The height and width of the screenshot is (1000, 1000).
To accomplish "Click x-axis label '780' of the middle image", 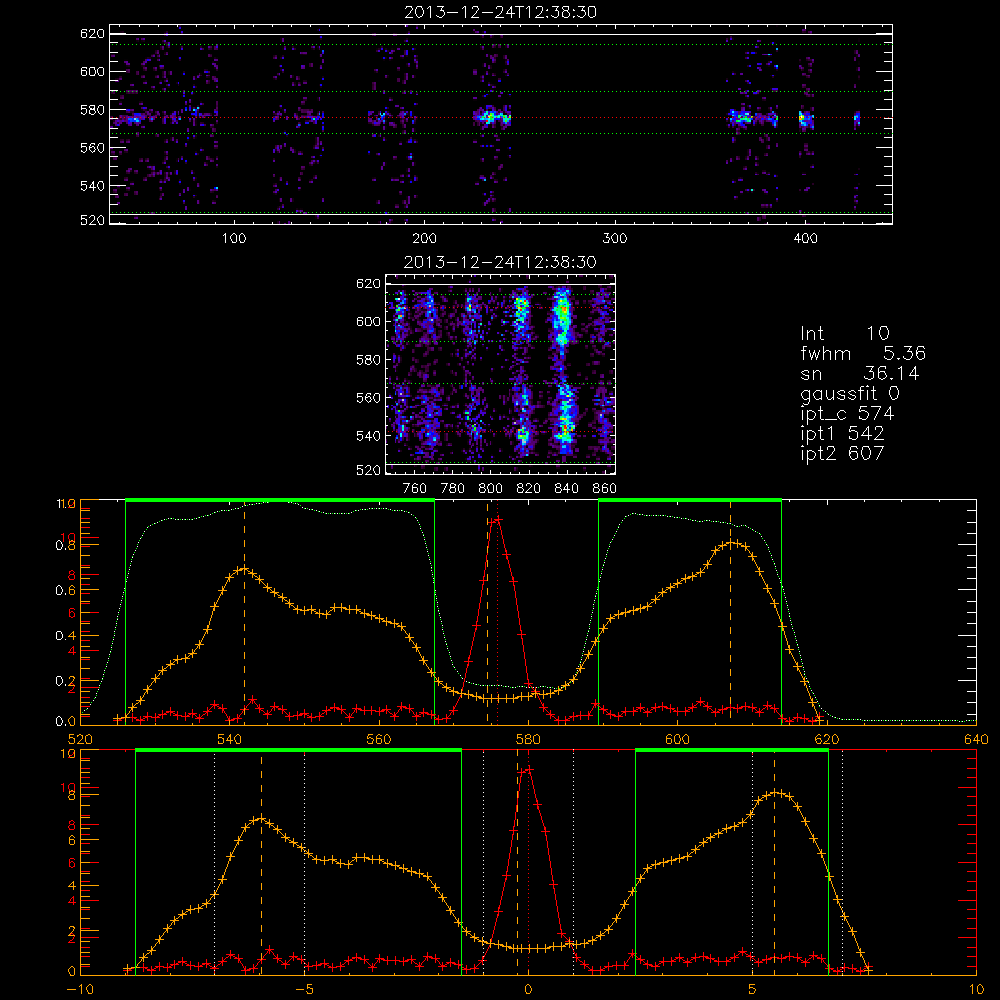I will point(453,489).
